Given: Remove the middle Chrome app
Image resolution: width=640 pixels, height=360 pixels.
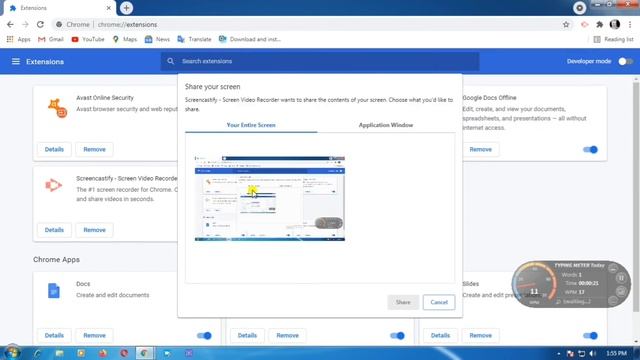Looking at the screenshot, I should (x=287, y=336).
